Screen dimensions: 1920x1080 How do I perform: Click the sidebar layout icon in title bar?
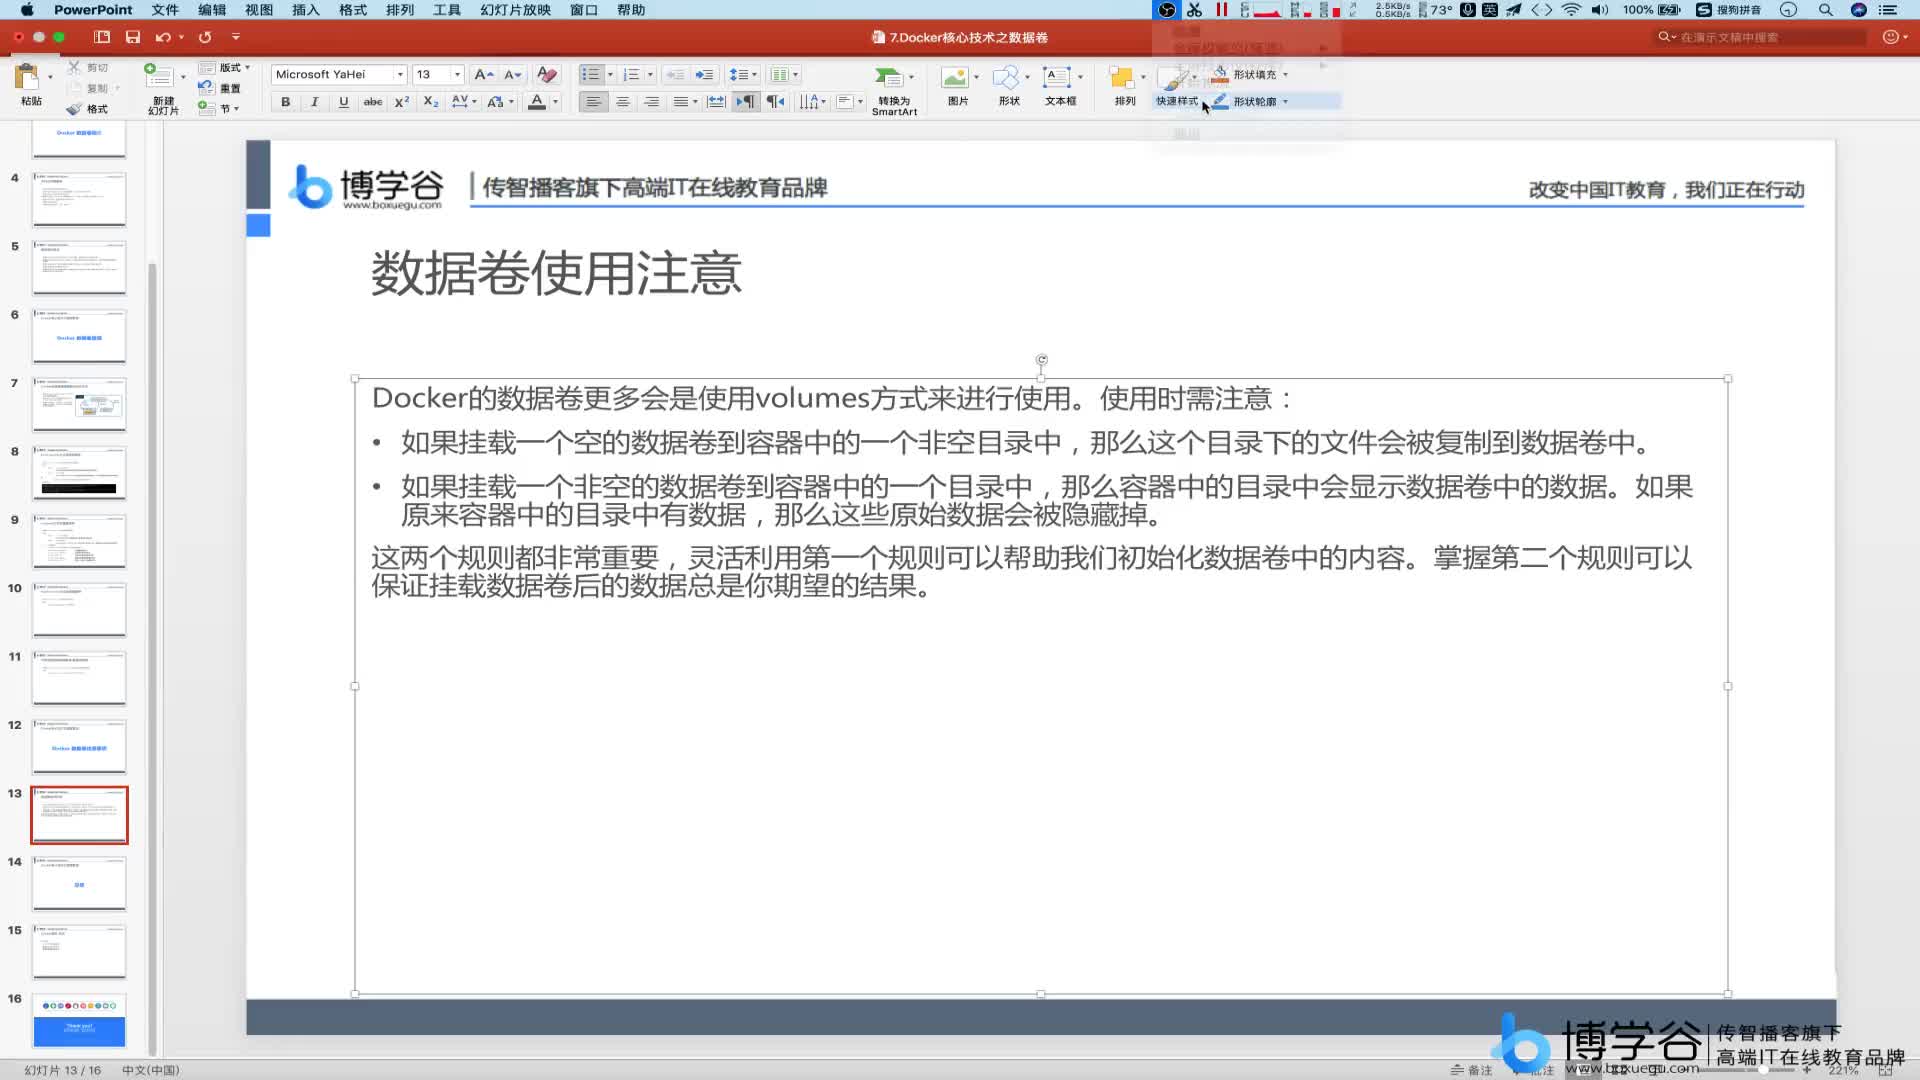coord(102,37)
